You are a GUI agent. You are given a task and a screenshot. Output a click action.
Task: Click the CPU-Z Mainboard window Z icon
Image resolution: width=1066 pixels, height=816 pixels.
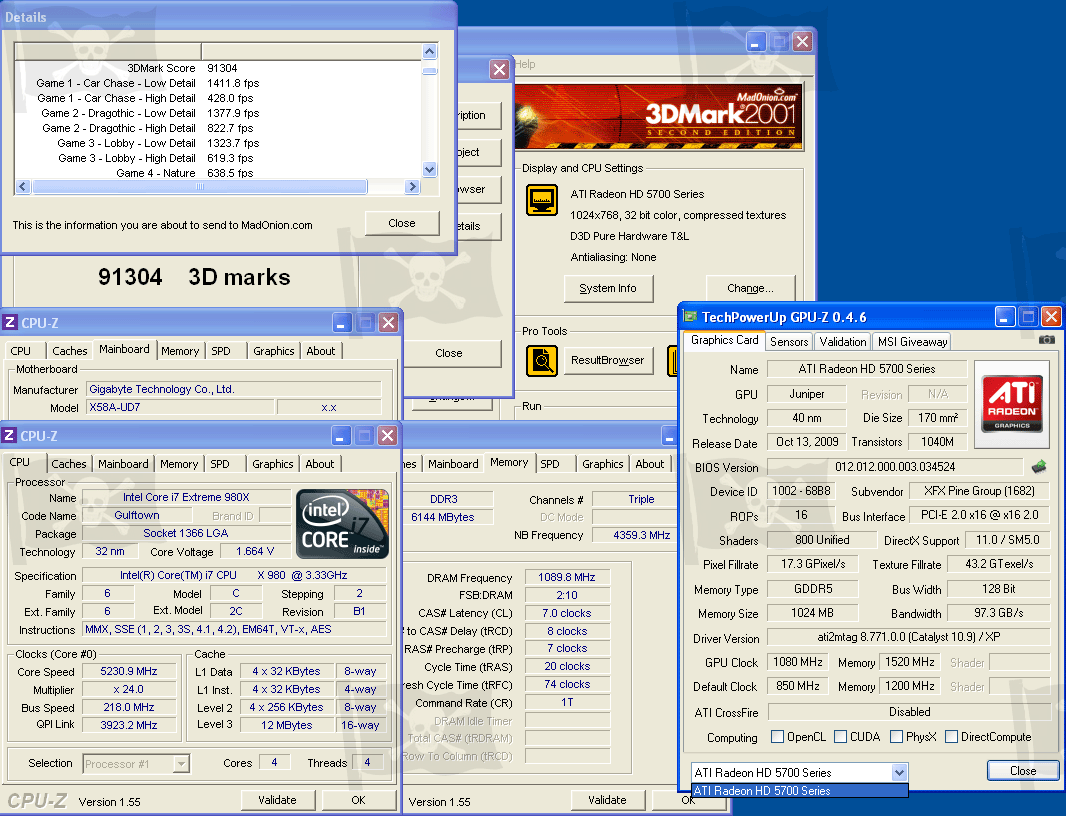pos(10,322)
